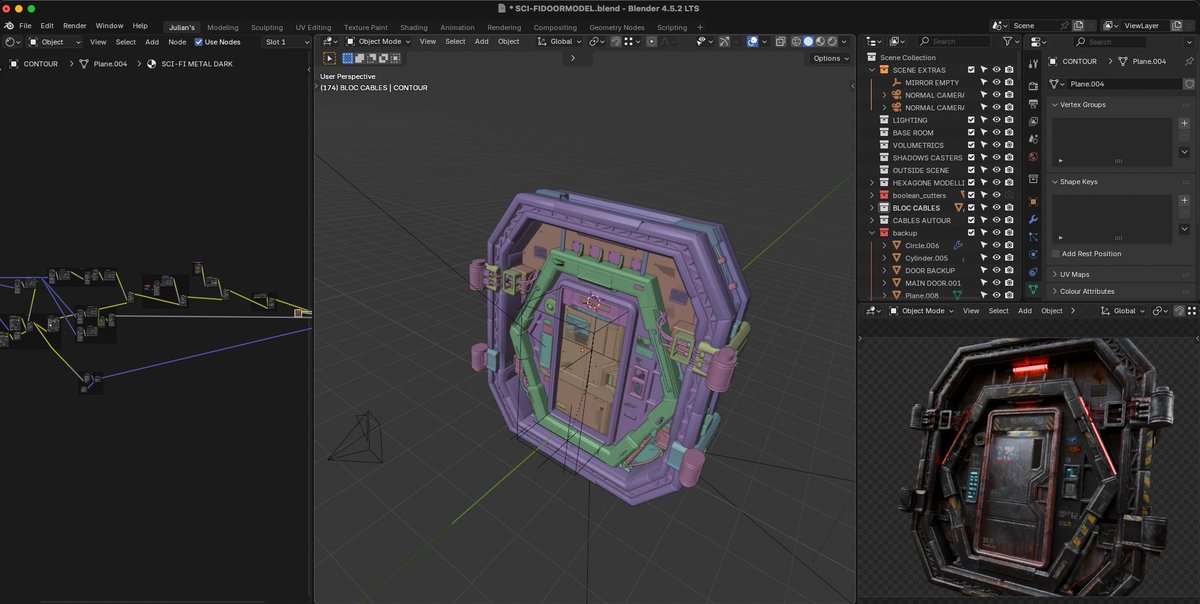1200x604 pixels.
Task: Open the Scene properties tab icon
Action: pos(1033,139)
